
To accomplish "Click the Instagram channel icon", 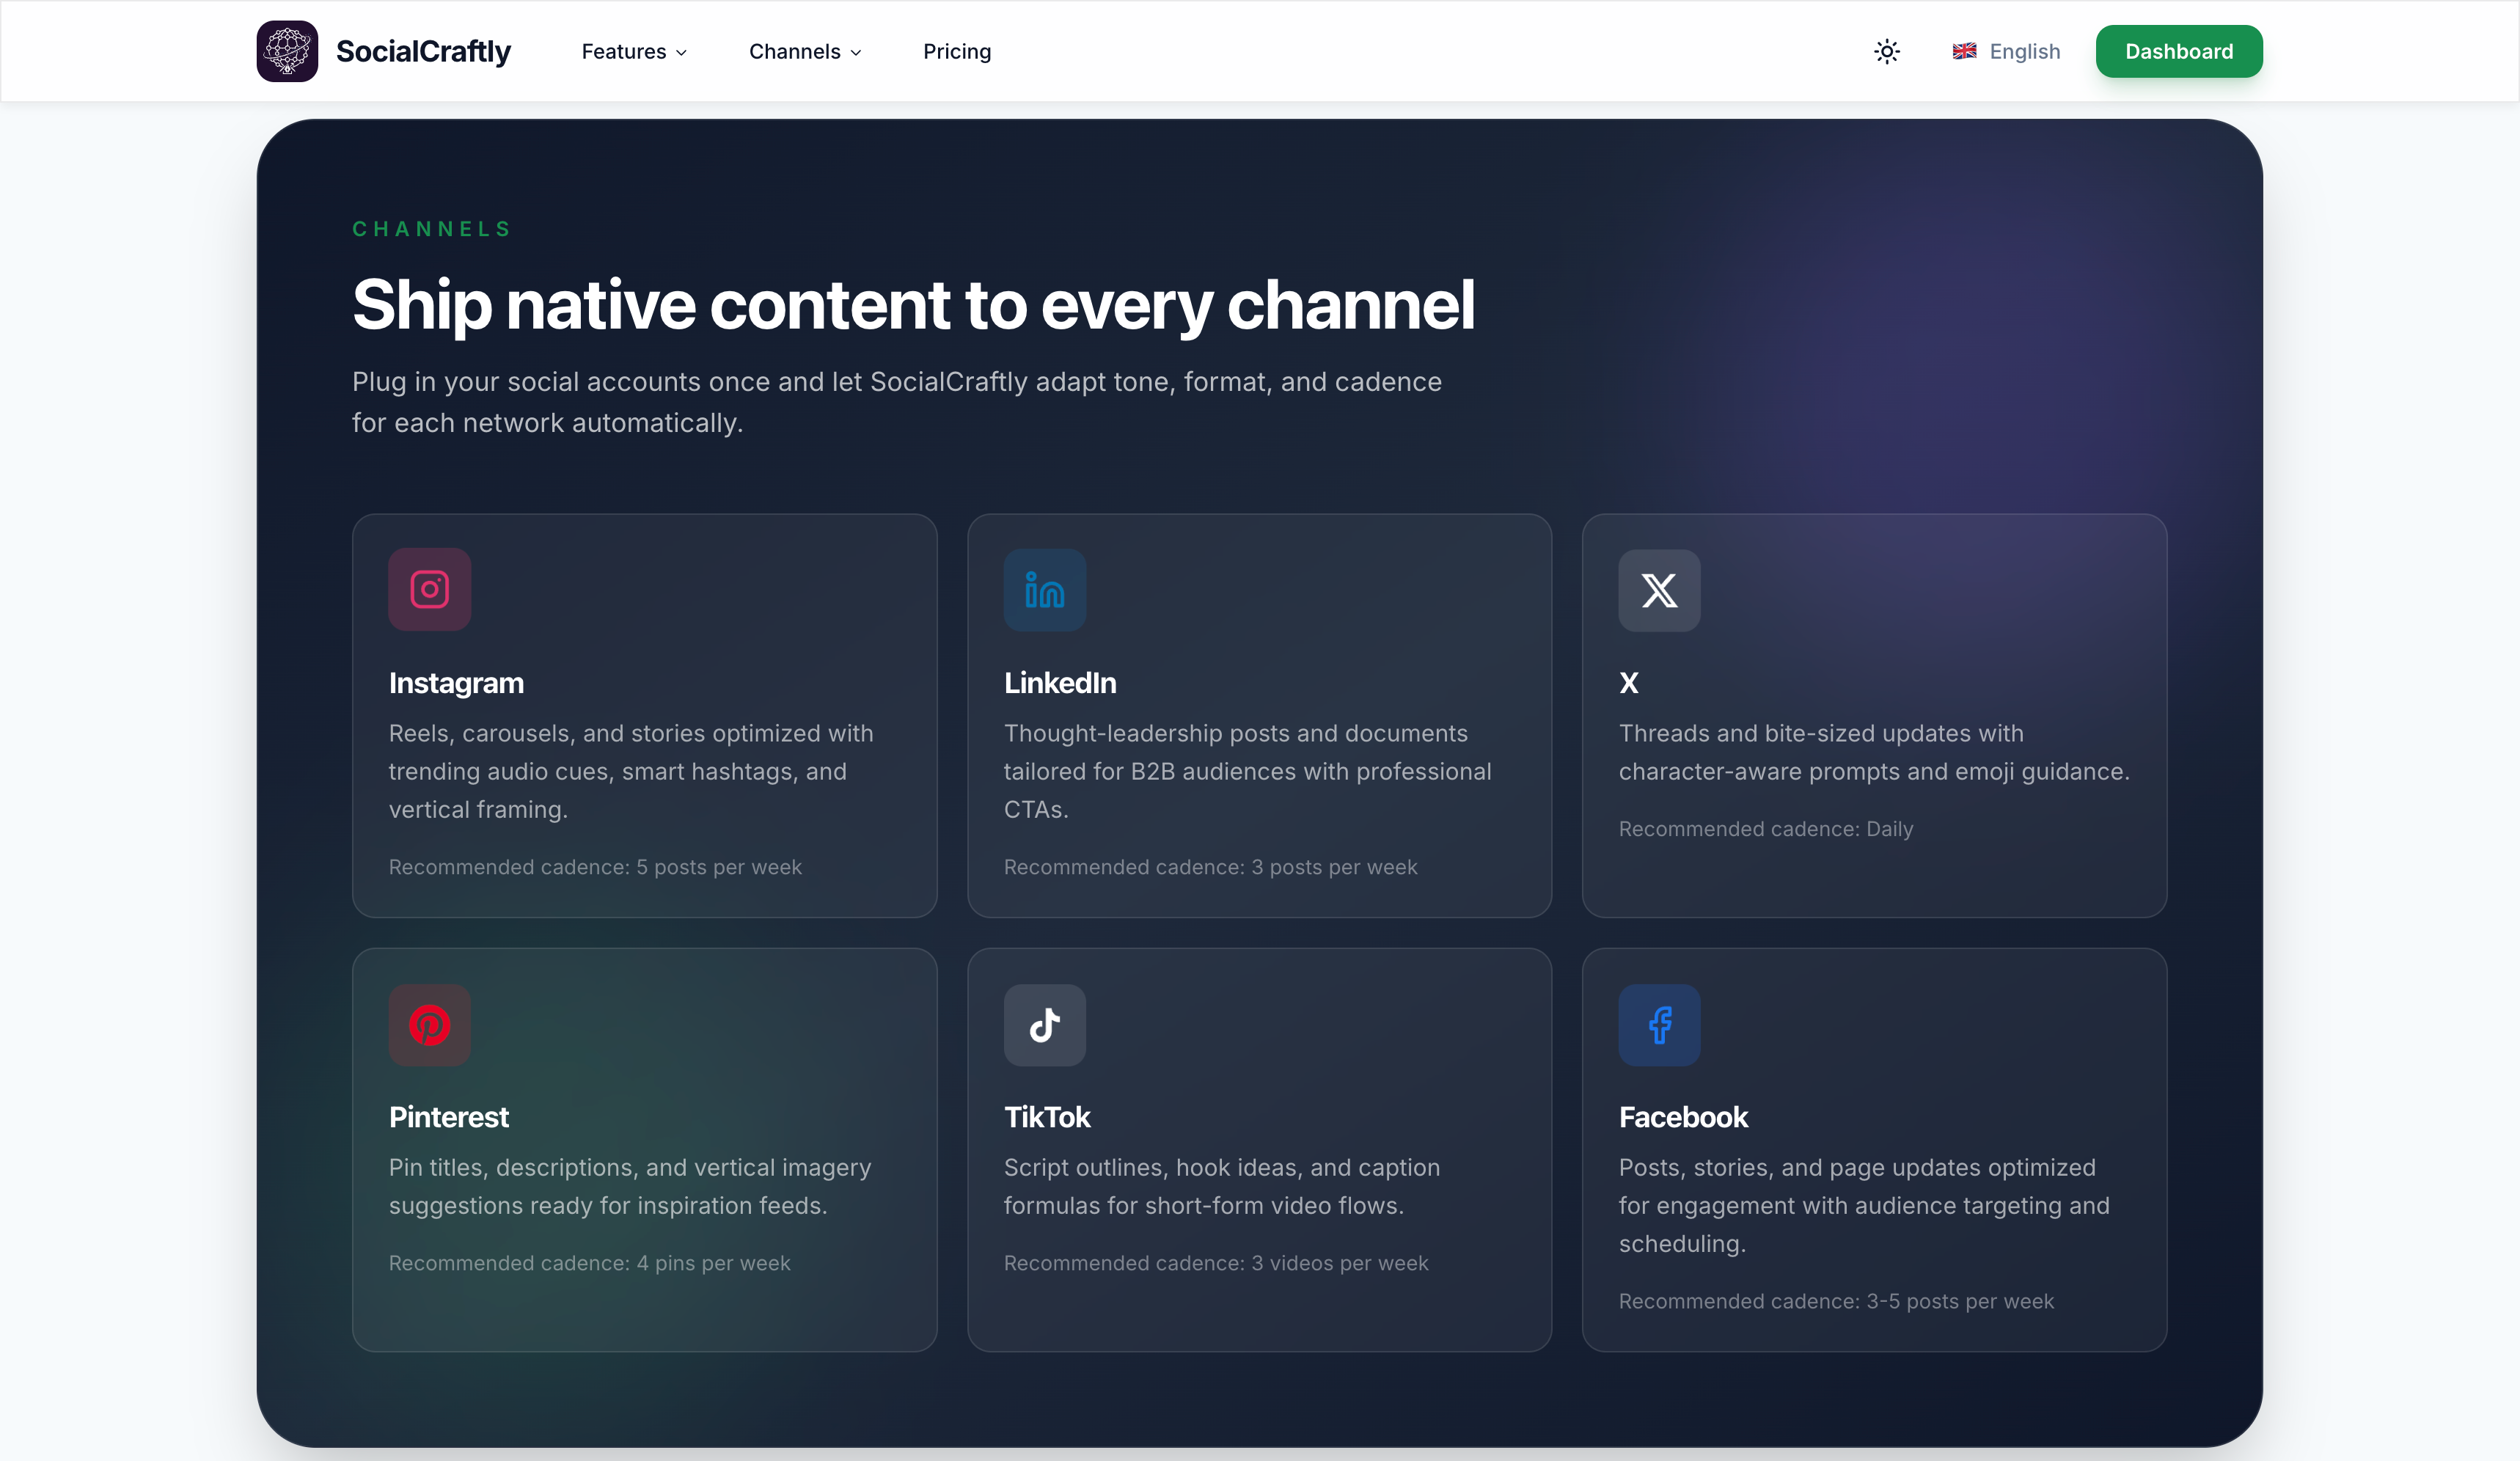I will click(429, 589).
